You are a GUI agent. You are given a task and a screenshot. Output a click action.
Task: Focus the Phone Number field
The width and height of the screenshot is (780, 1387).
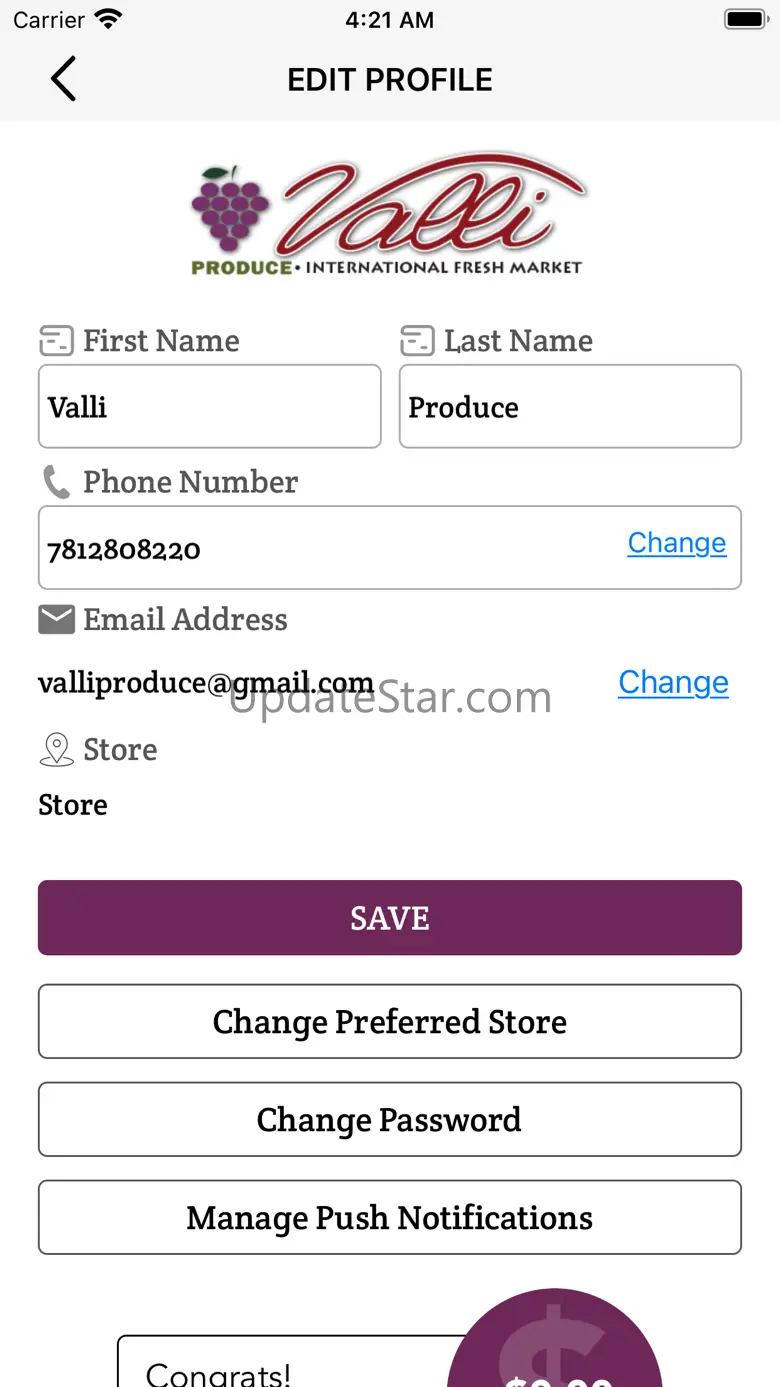point(320,548)
